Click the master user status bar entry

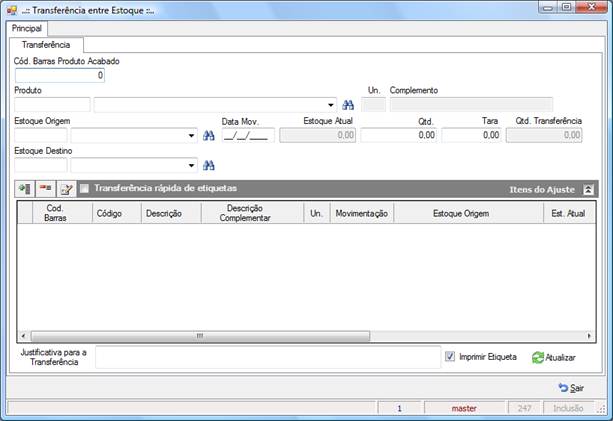click(x=464, y=408)
